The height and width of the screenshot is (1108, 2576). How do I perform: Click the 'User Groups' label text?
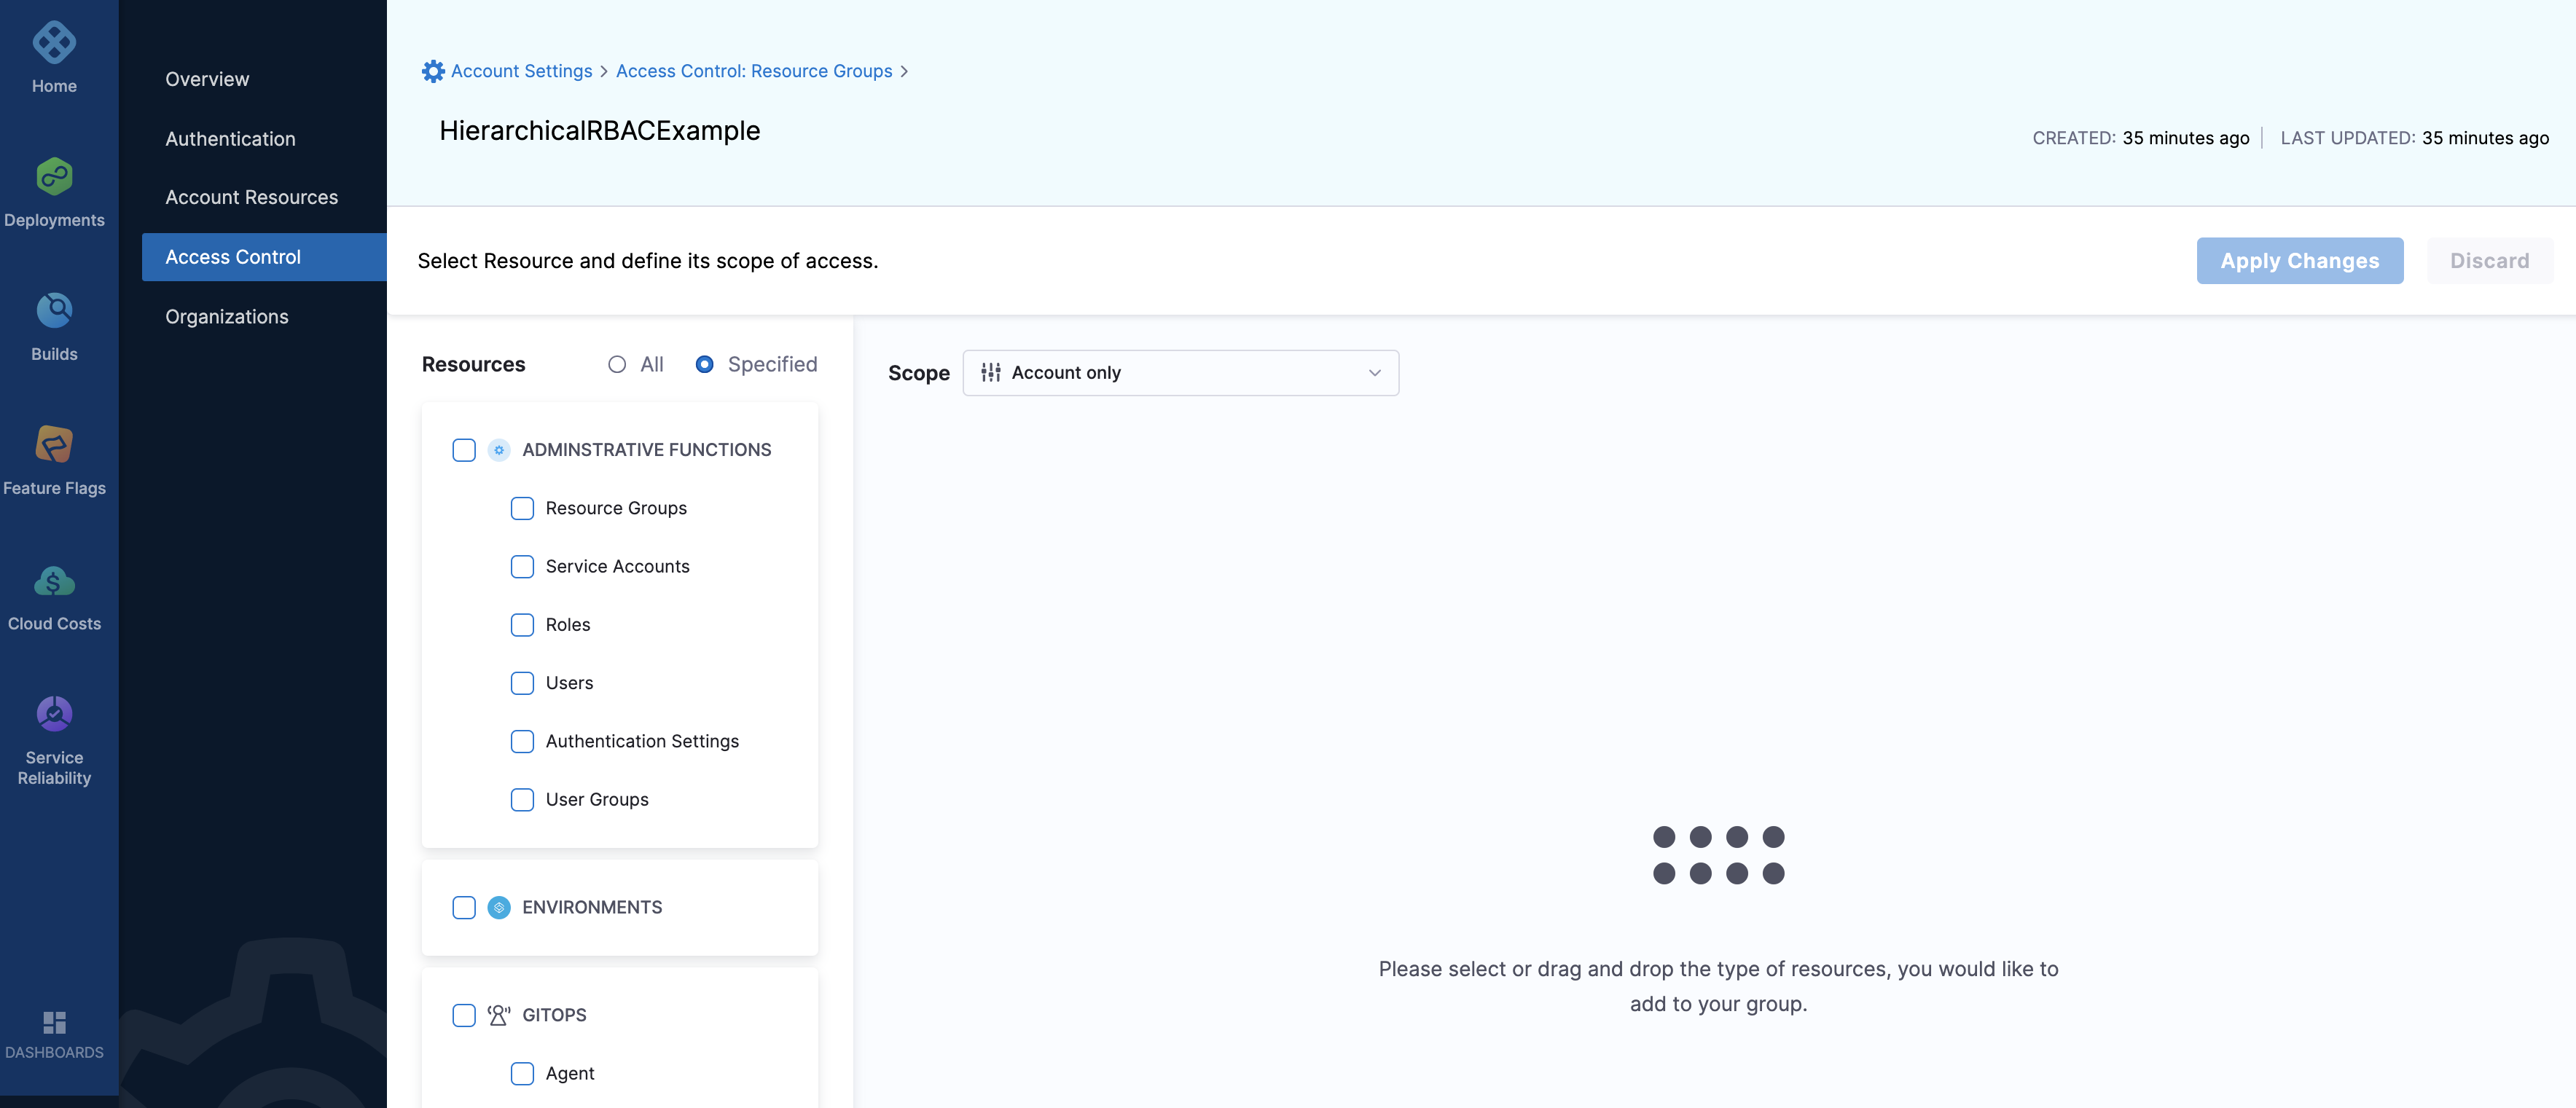[x=597, y=800]
